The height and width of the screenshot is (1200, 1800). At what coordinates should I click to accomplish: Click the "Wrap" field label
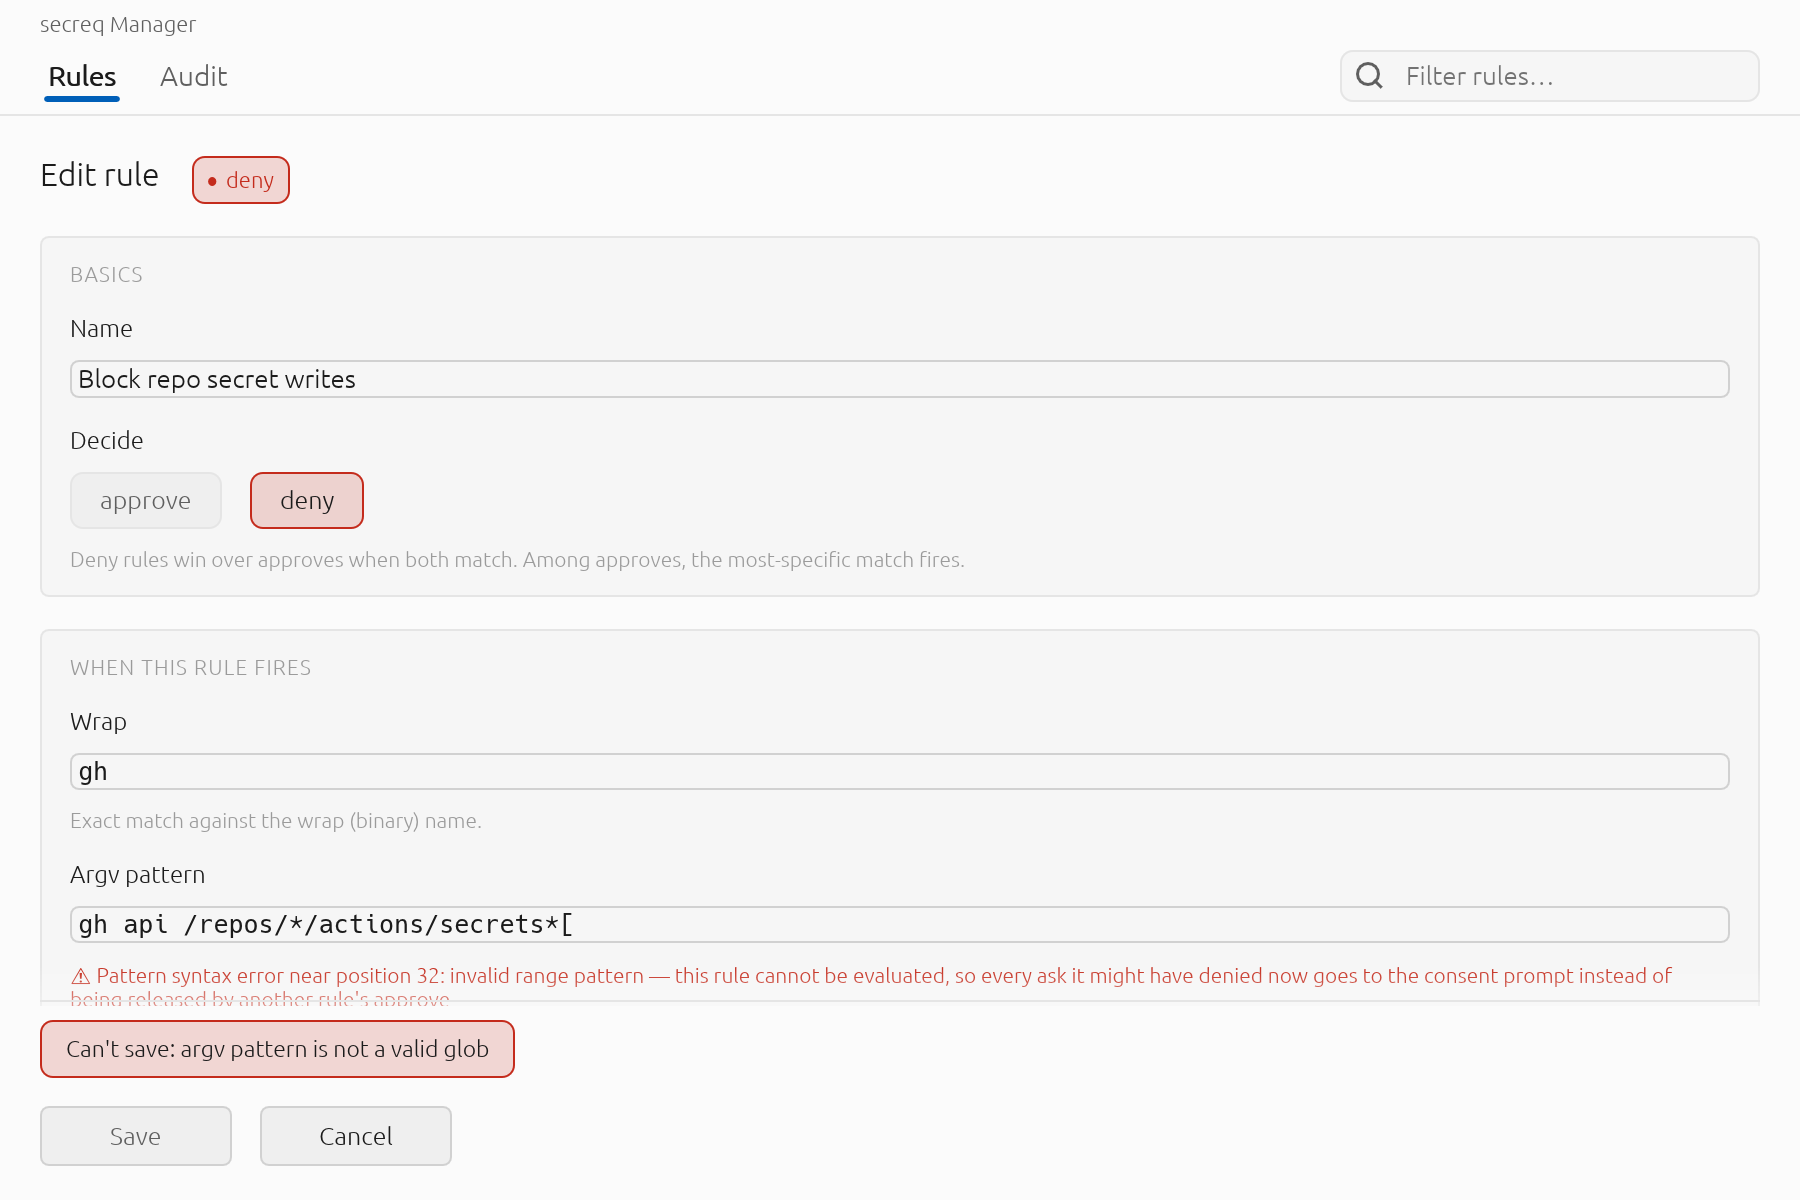pos(99,722)
